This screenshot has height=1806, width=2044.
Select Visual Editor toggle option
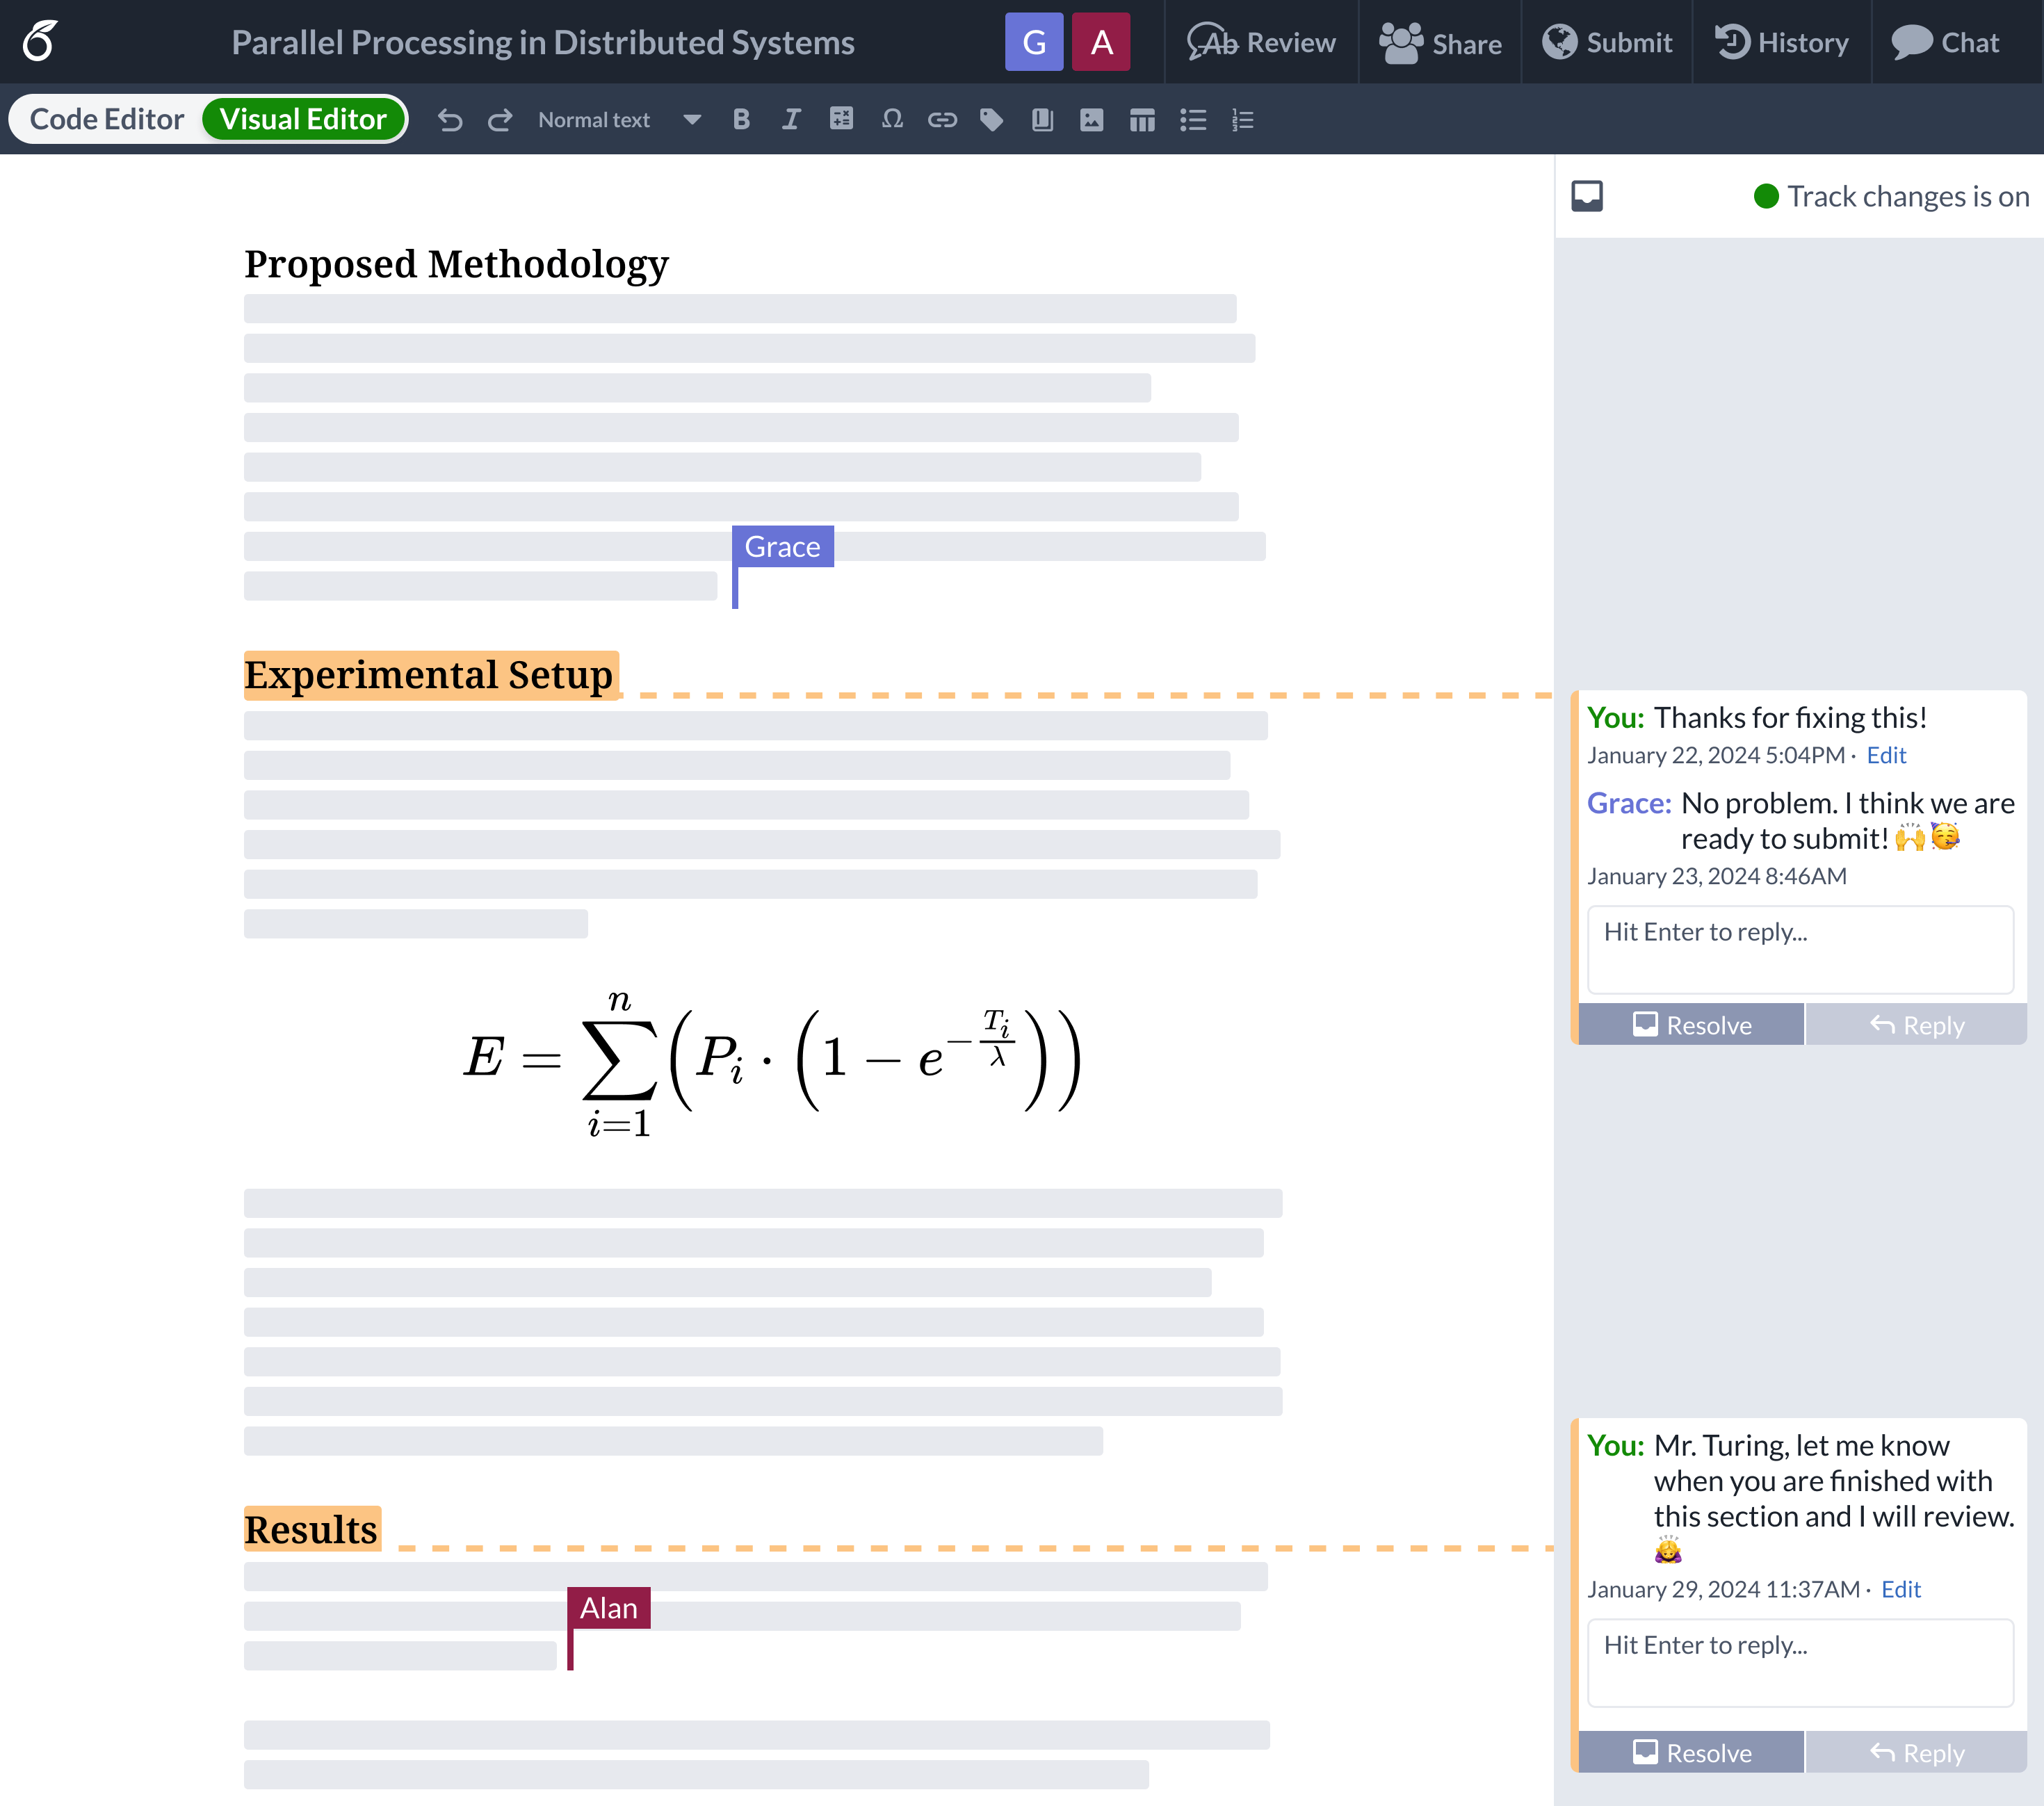pos(303,119)
